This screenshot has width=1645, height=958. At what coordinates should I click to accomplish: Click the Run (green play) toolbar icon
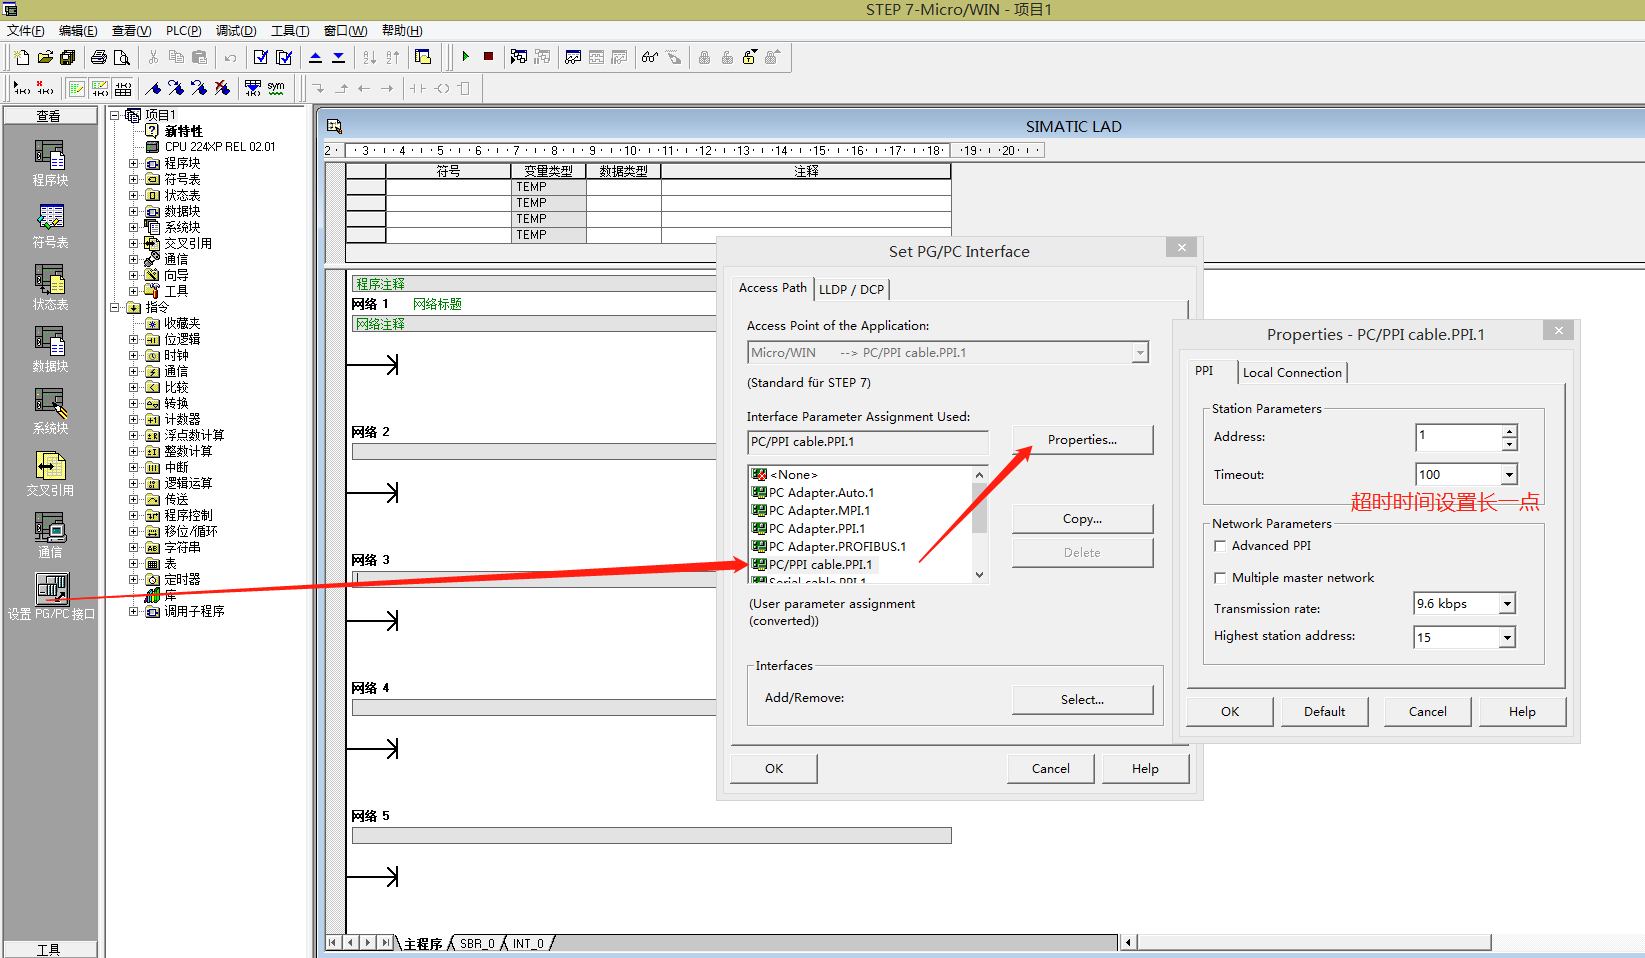point(466,57)
